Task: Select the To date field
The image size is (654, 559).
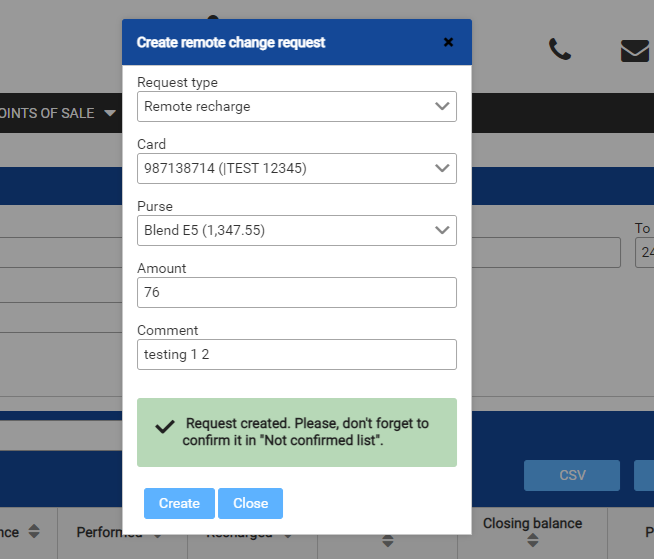Action: pos(644,252)
